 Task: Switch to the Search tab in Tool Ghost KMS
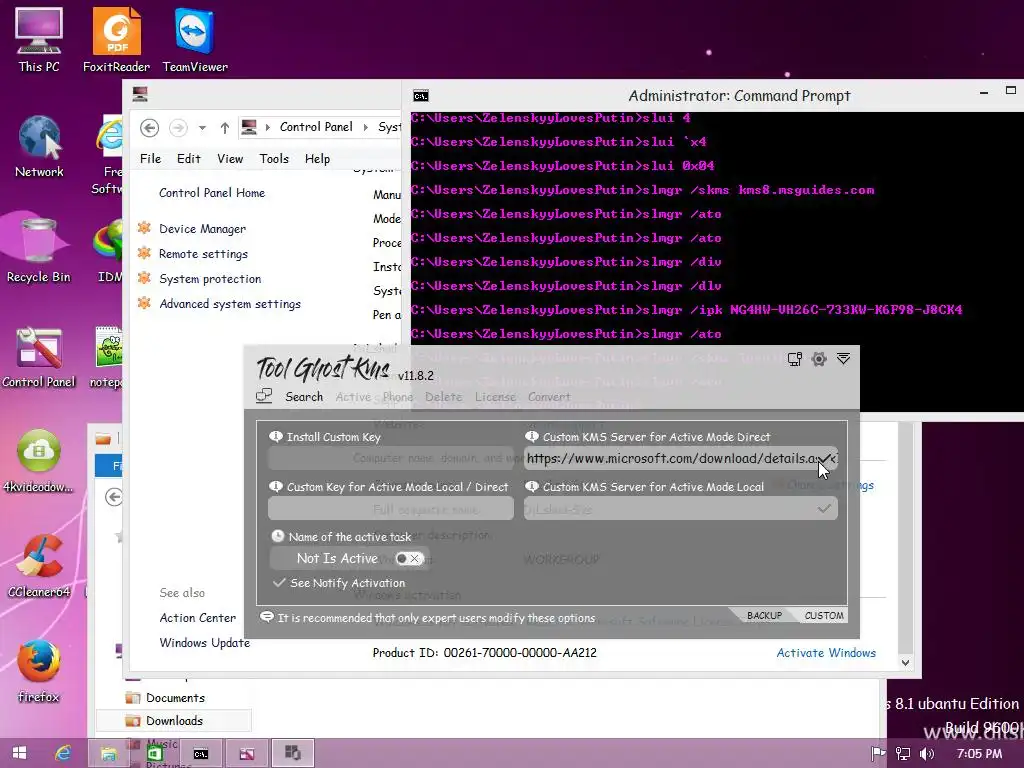tap(304, 396)
